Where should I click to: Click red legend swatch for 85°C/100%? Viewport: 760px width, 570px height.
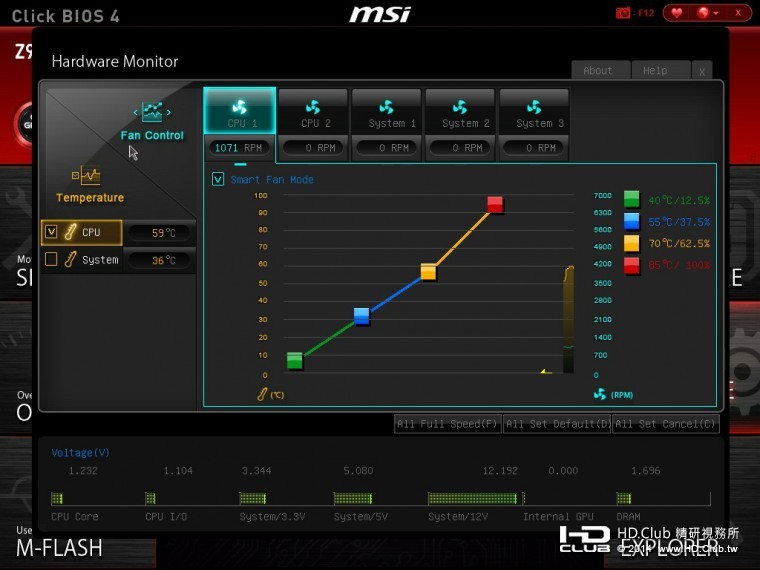click(x=632, y=266)
